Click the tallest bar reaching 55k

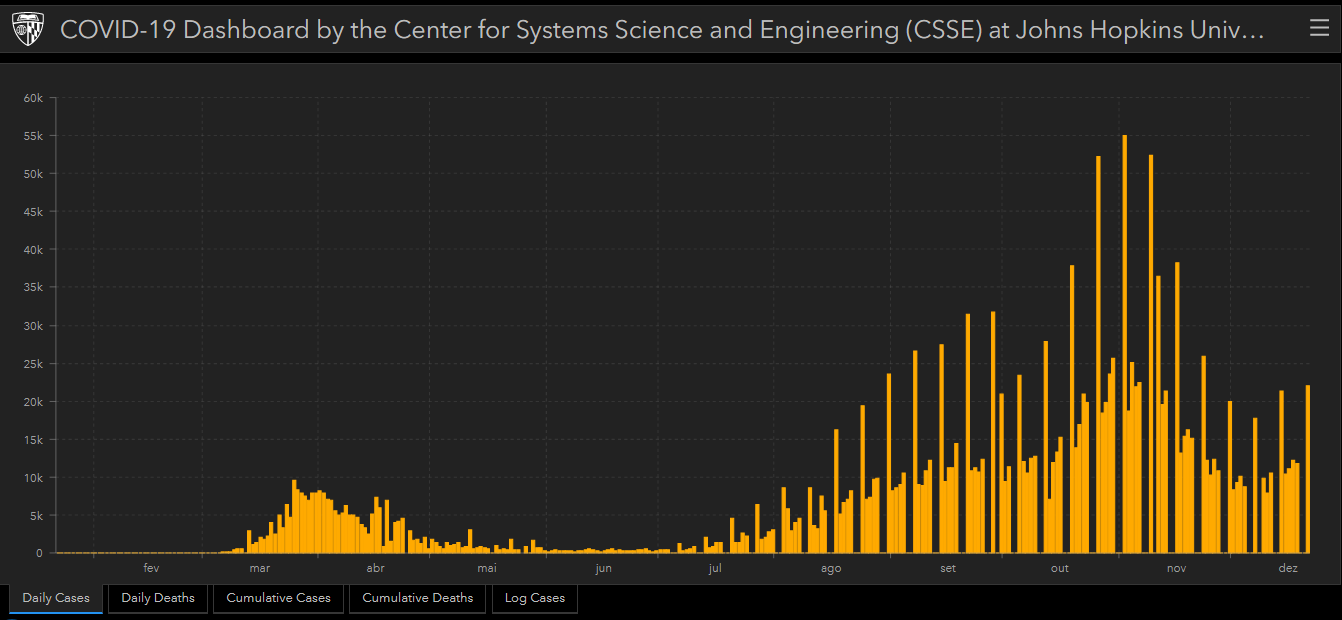[x=1125, y=344]
